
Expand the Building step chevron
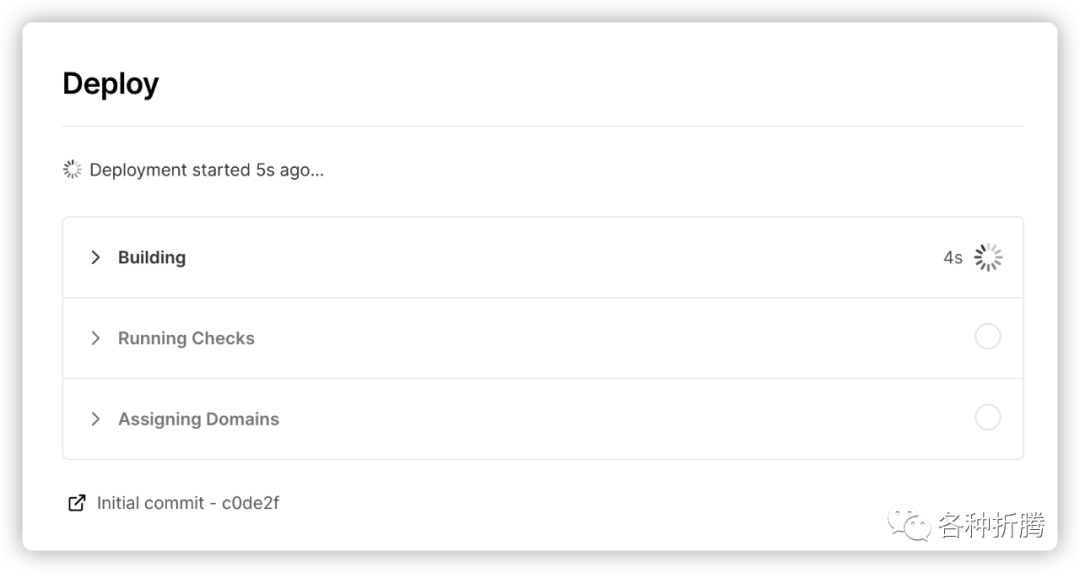[96, 257]
